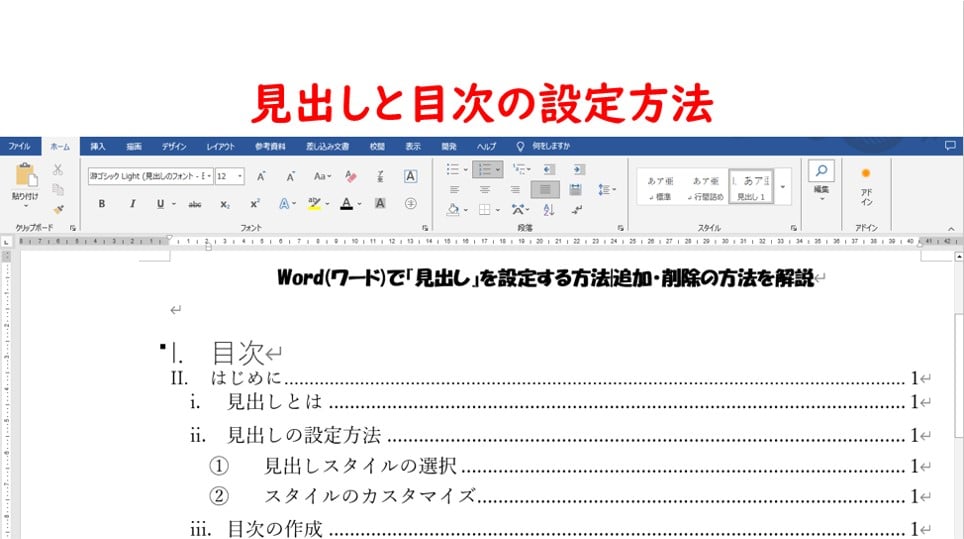Image resolution: width=964 pixels, height=539 pixels.
Task: Switch to the 挿入 (Insert) tab
Action: [98, 146]
